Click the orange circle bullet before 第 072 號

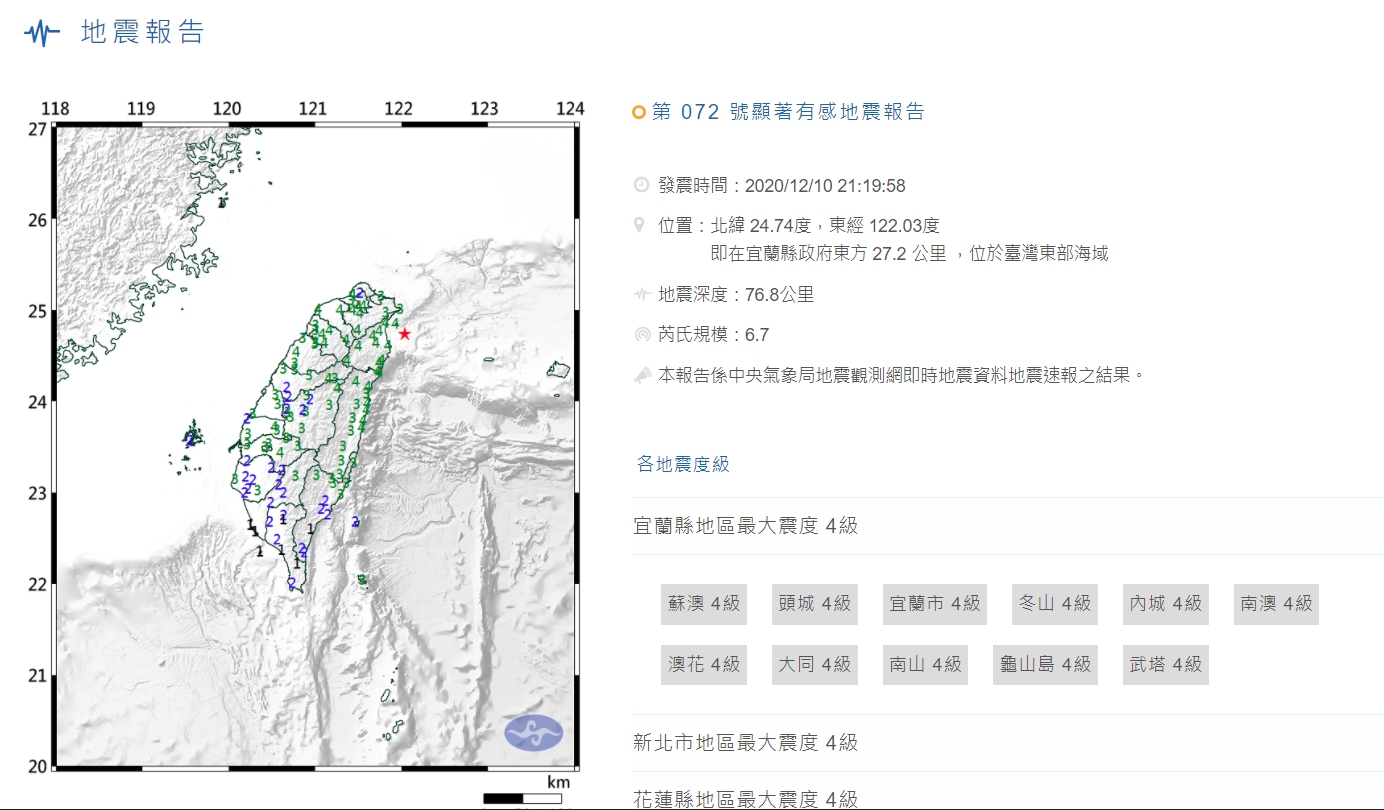coord(639,113)
